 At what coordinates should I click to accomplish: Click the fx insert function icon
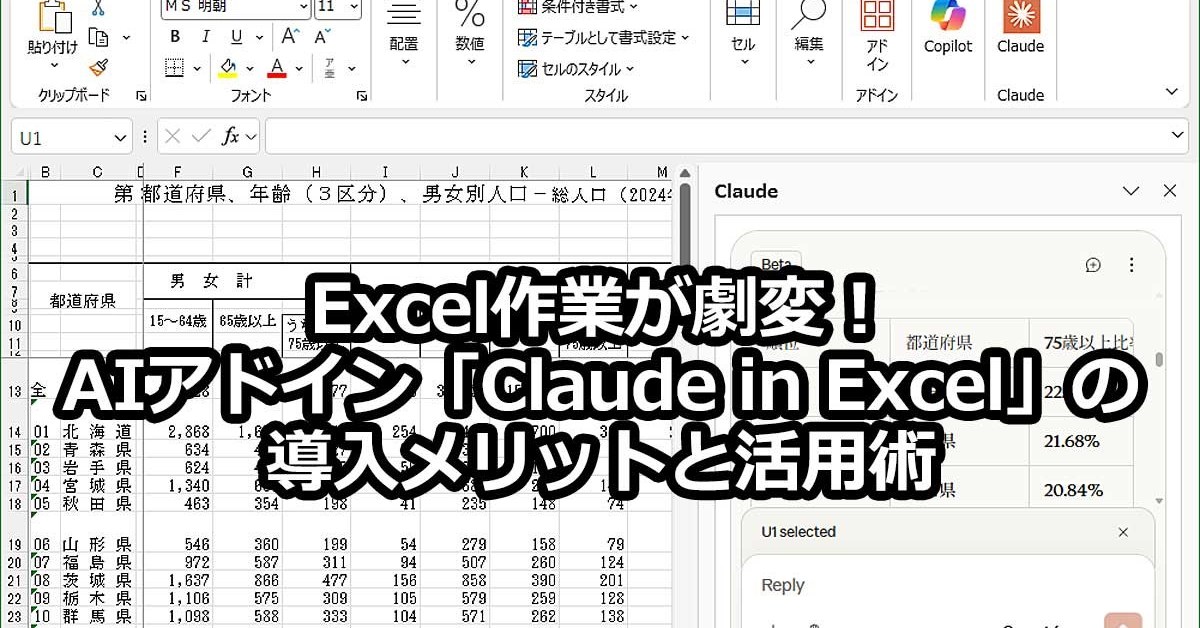[230, 137]
